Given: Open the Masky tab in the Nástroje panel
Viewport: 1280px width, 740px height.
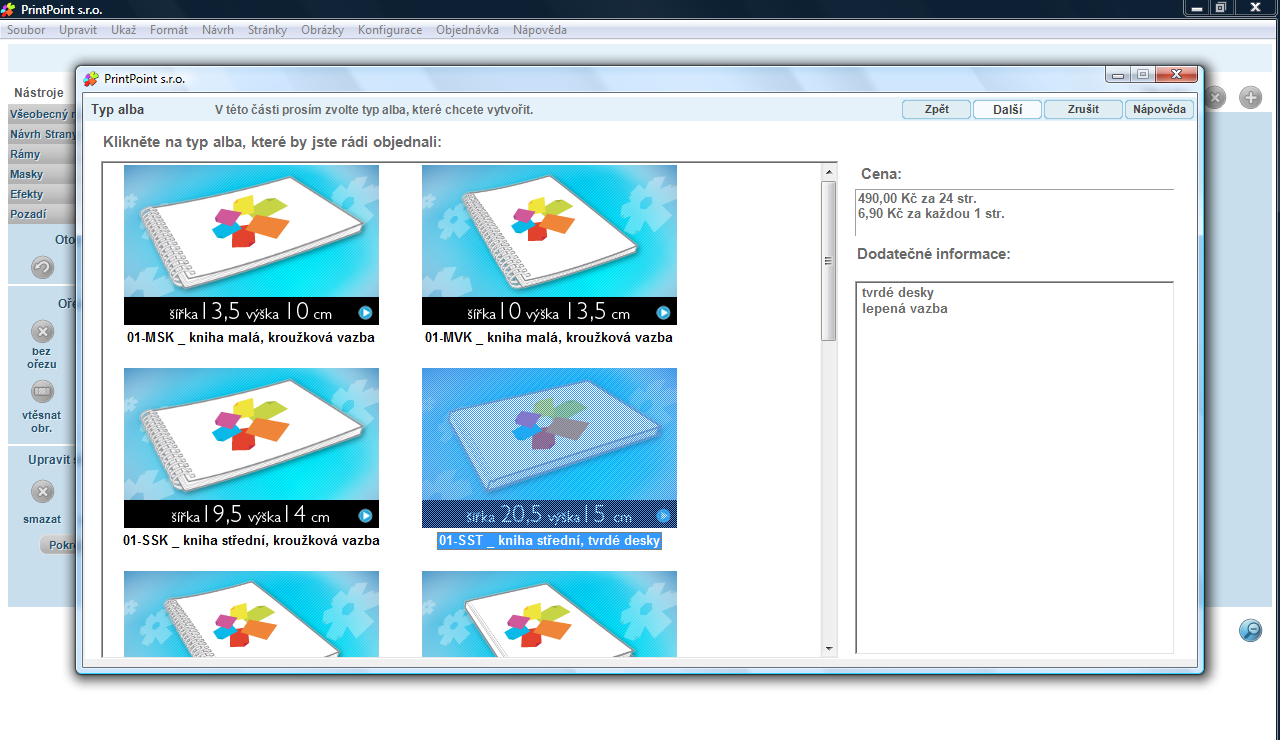Looking at the screenshot, I should tap(42, 174).
